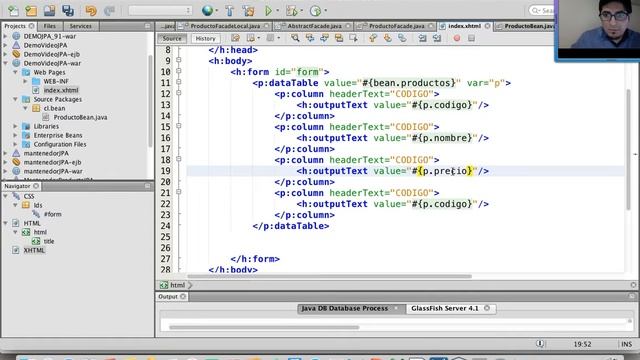Expand the Configuration Files node
This screenshot has width=640, height=360.
16,144
